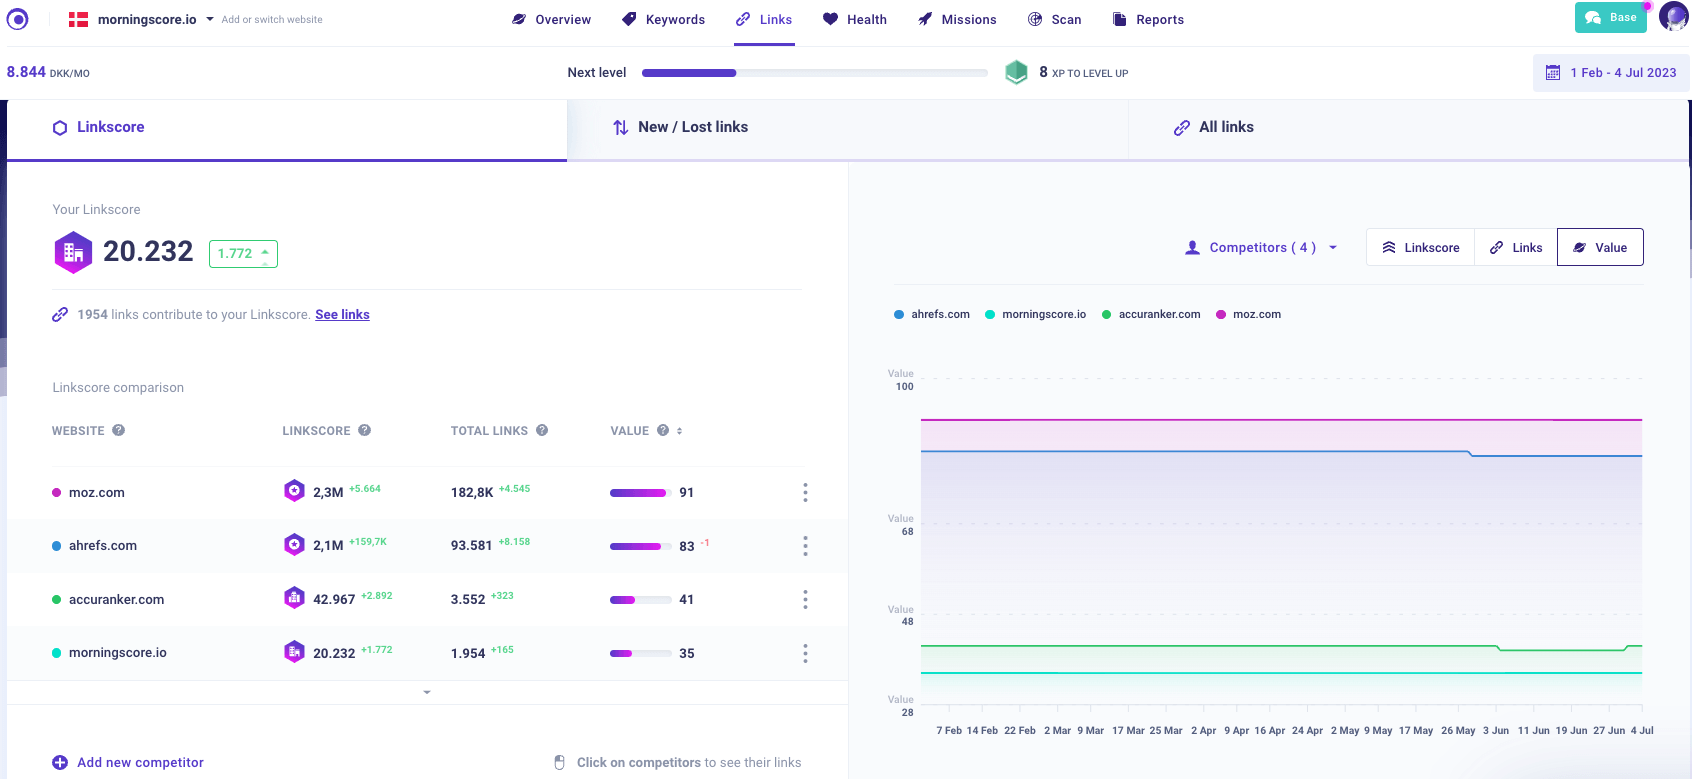Click morningscore.io row Linkscore badge icon
1692x779 pixels.
294,652
